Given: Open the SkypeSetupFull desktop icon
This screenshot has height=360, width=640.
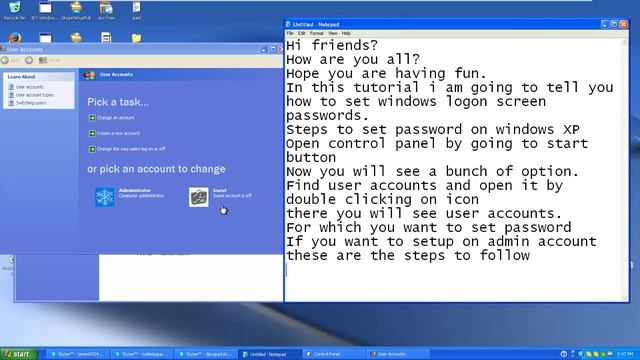Looking at the screenshot, I should [76, 10].
